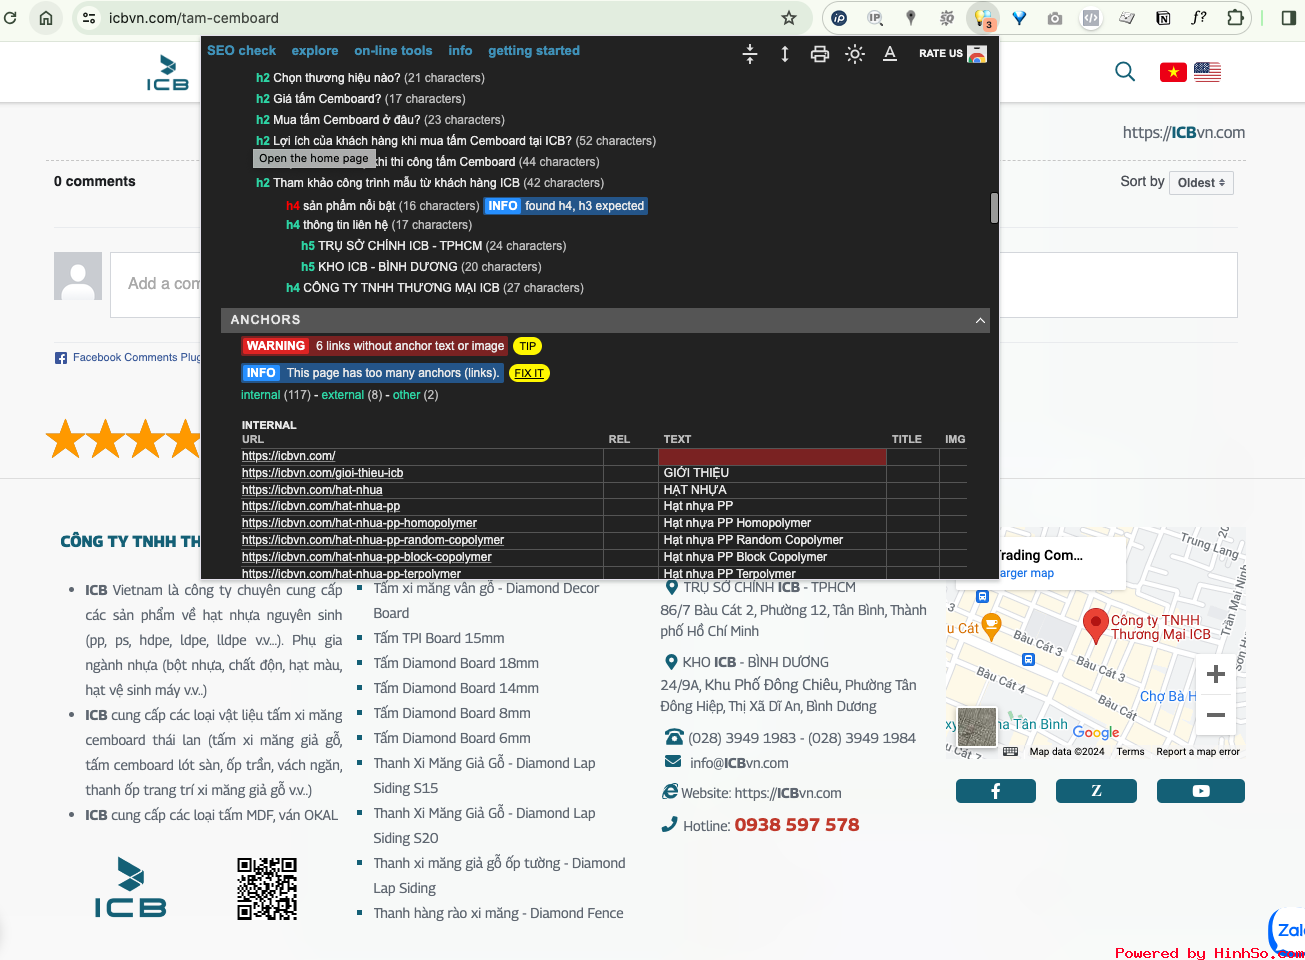Image resolution: width=1305 pixels, height=960 pixels.
Task: Go to the browser home page icon
Action: pos(46,18)
